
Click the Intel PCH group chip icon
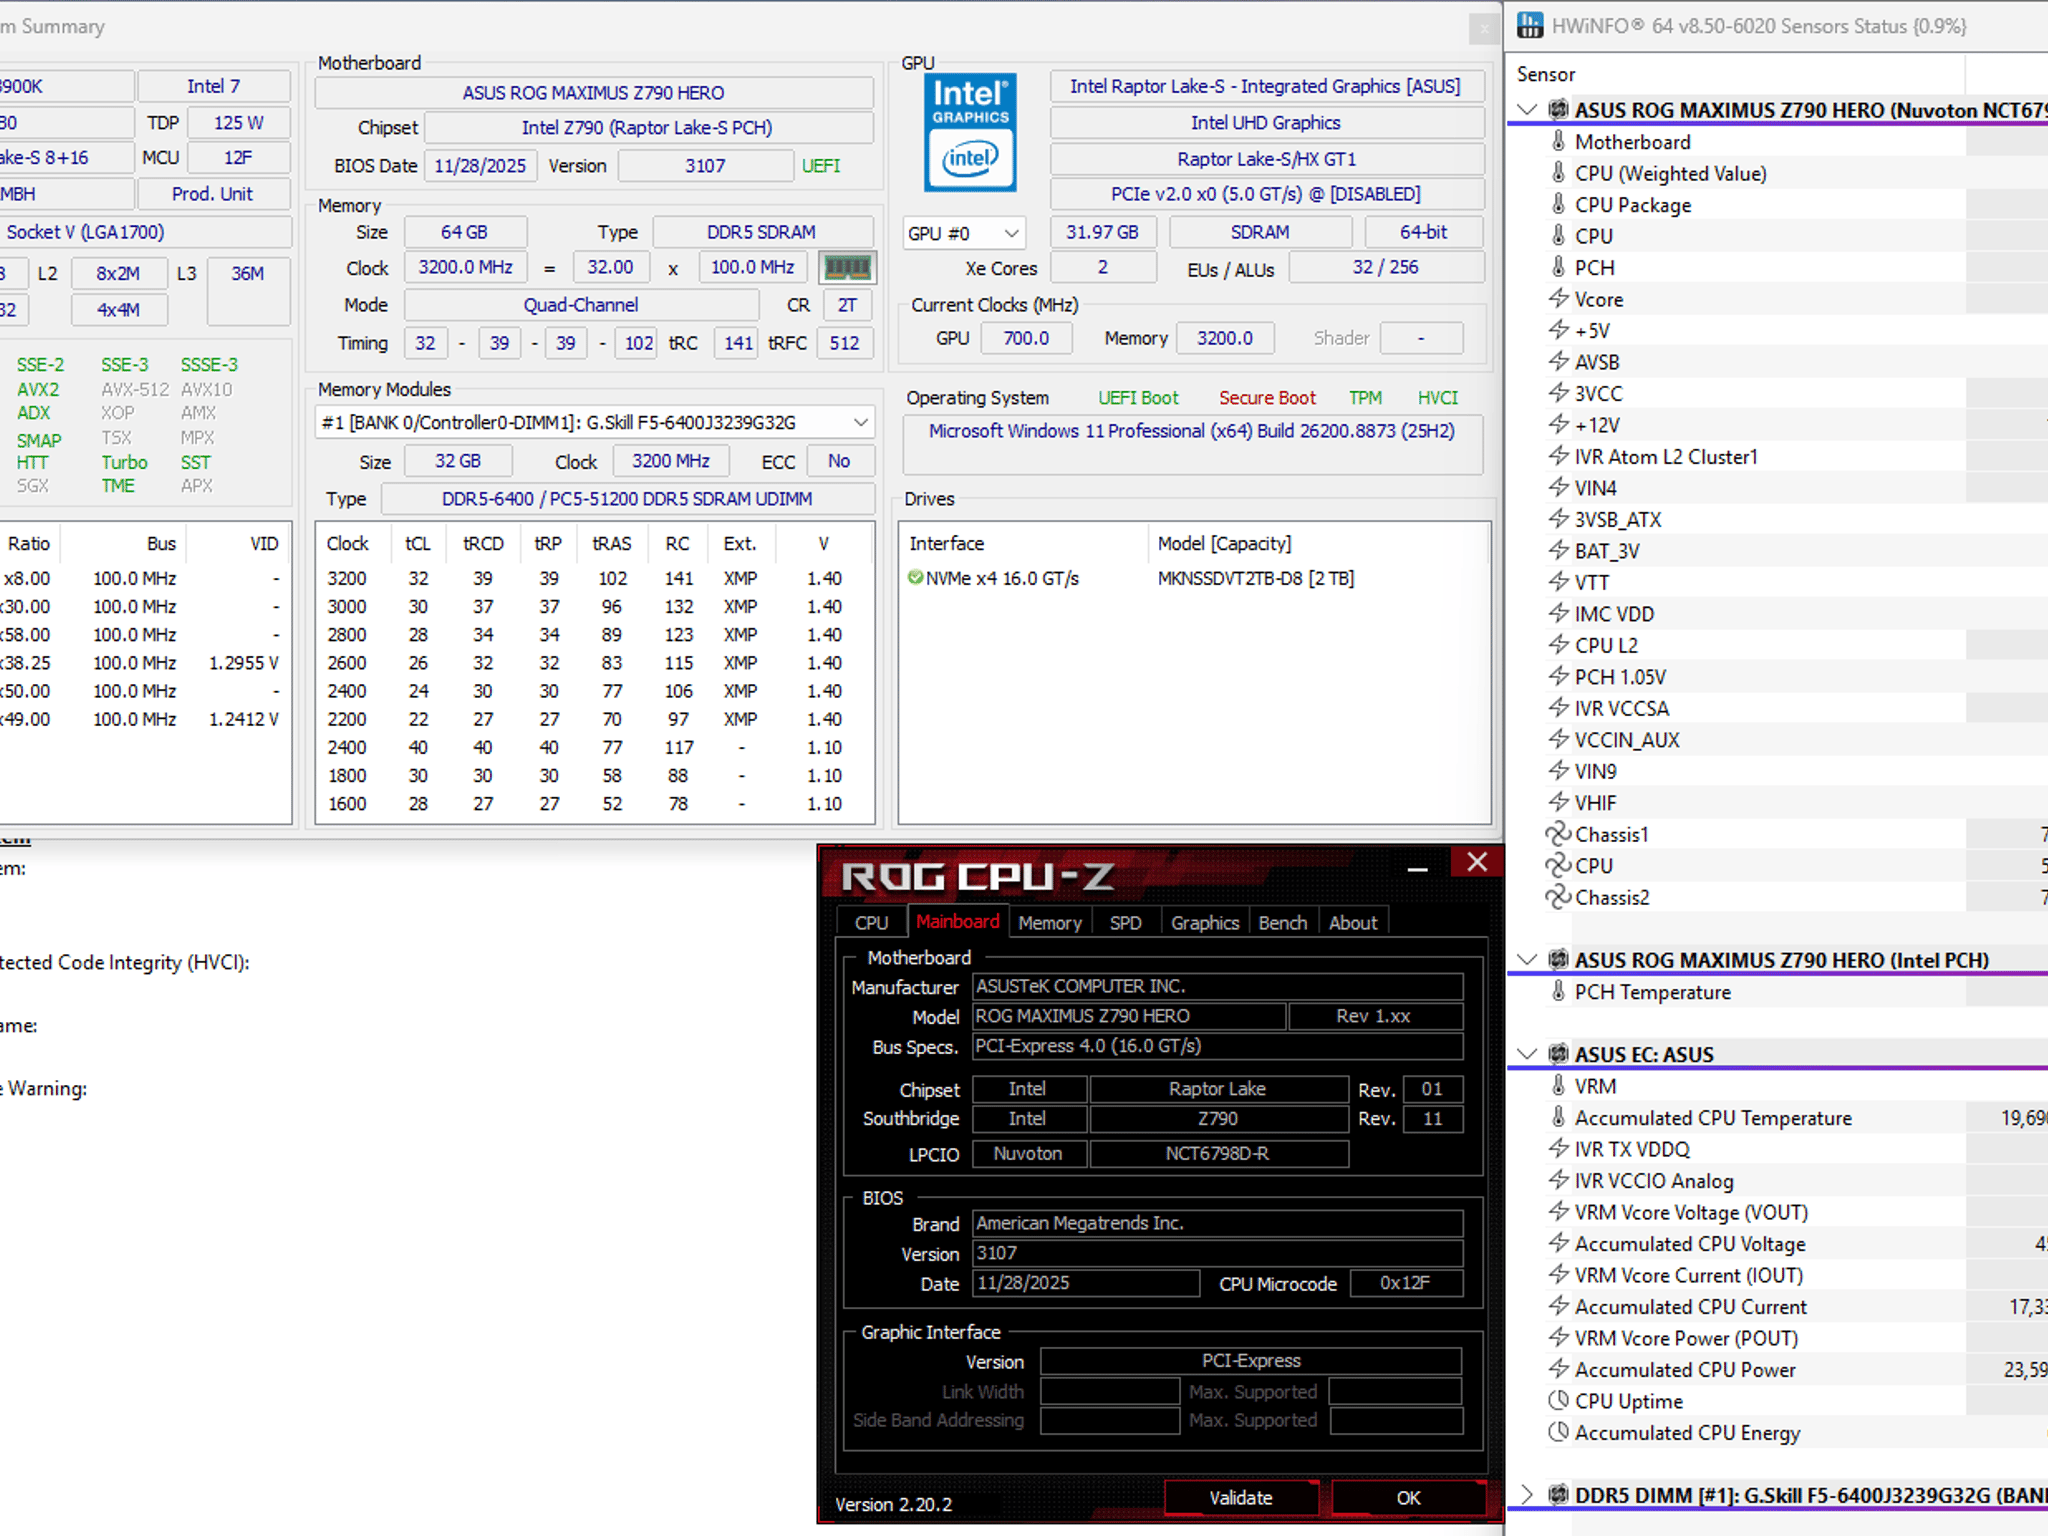pyautogui.click(x=1558, y=960)
